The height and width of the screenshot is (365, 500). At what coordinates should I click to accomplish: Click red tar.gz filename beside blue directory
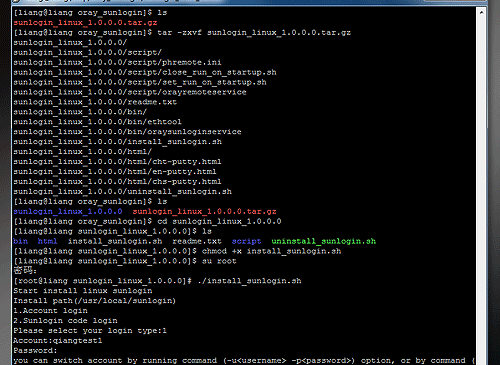point(204,212)
